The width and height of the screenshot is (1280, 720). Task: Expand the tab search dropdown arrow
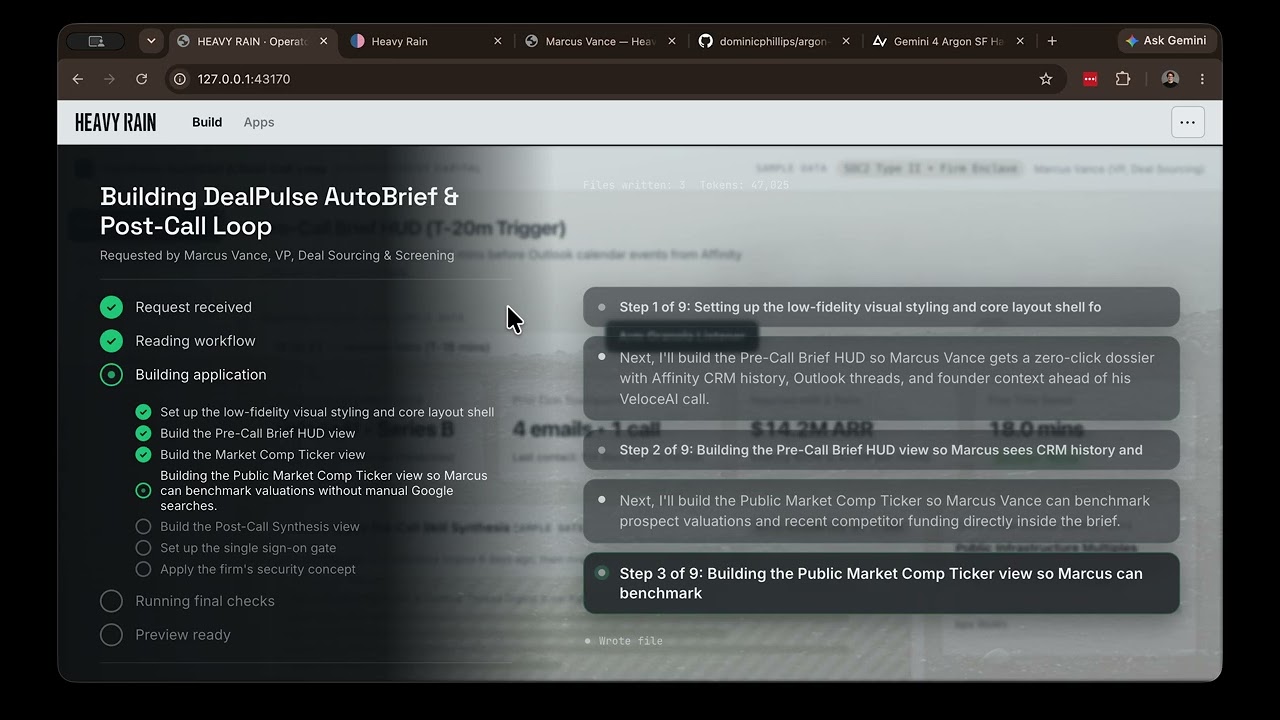151,41
